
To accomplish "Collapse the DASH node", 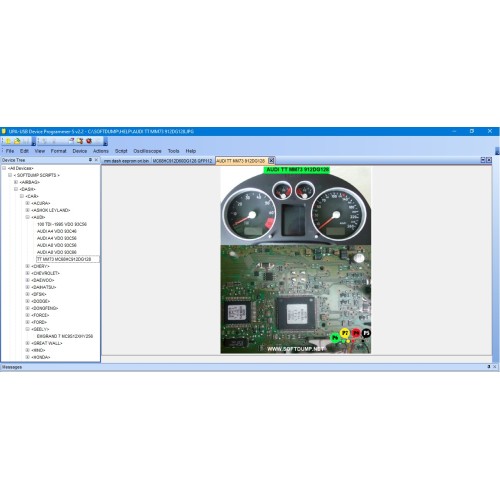I will [x=16, y=189].
